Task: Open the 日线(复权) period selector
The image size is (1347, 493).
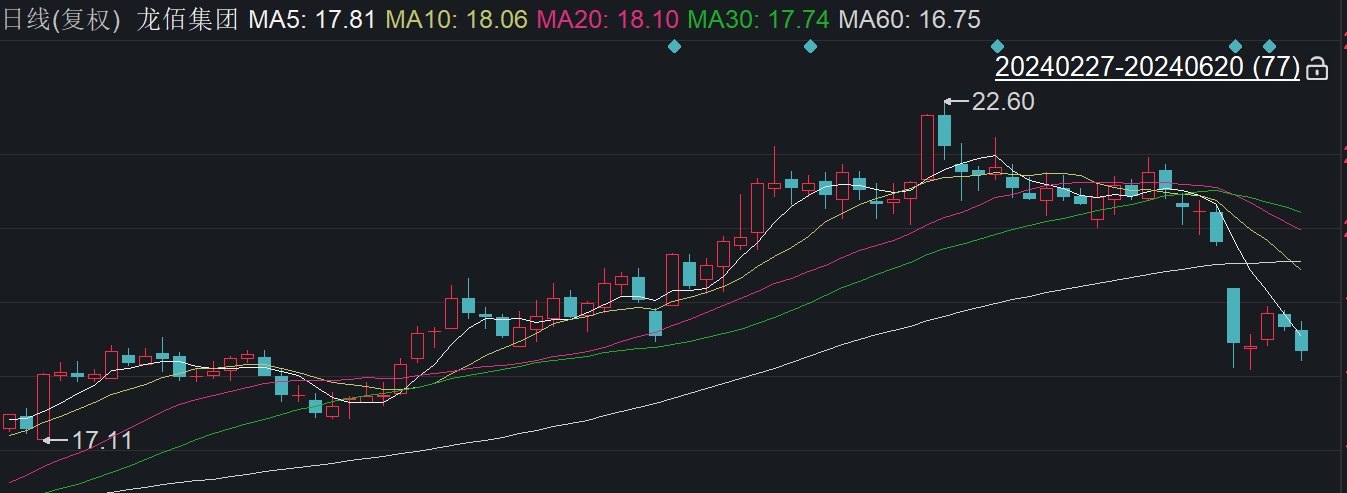Action: click(60, 19)
